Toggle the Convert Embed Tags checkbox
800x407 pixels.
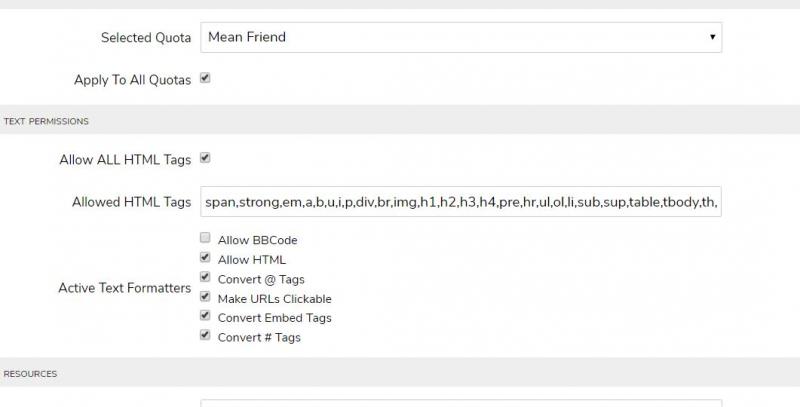205,316
